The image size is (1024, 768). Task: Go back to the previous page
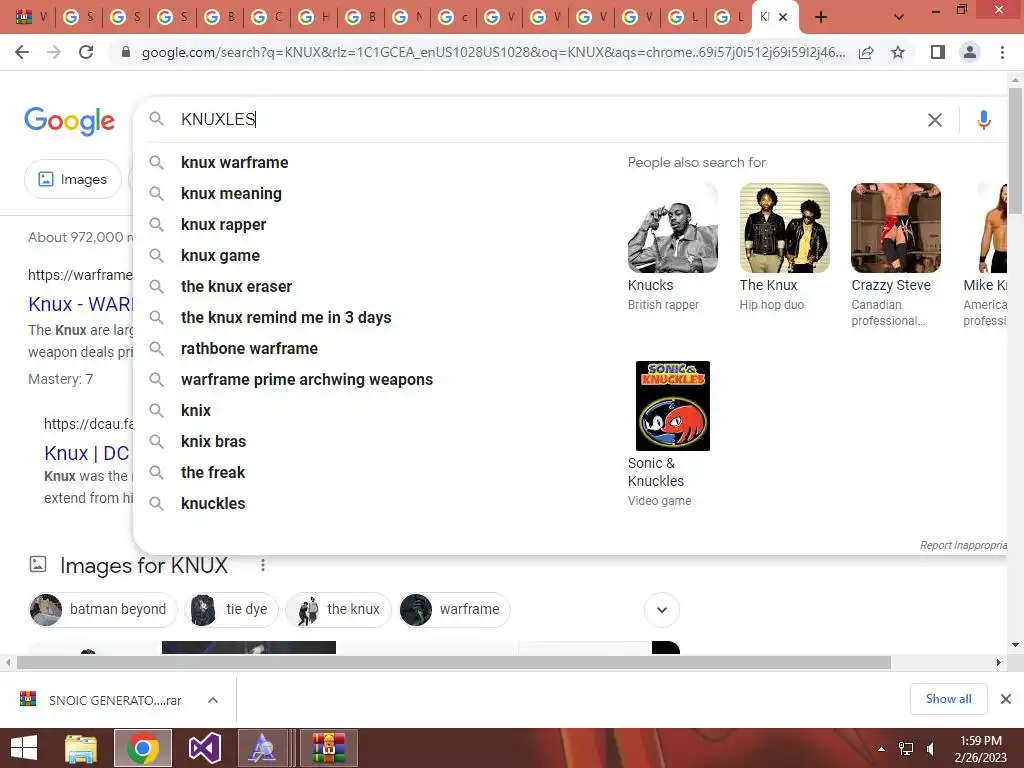coord(22,52)
